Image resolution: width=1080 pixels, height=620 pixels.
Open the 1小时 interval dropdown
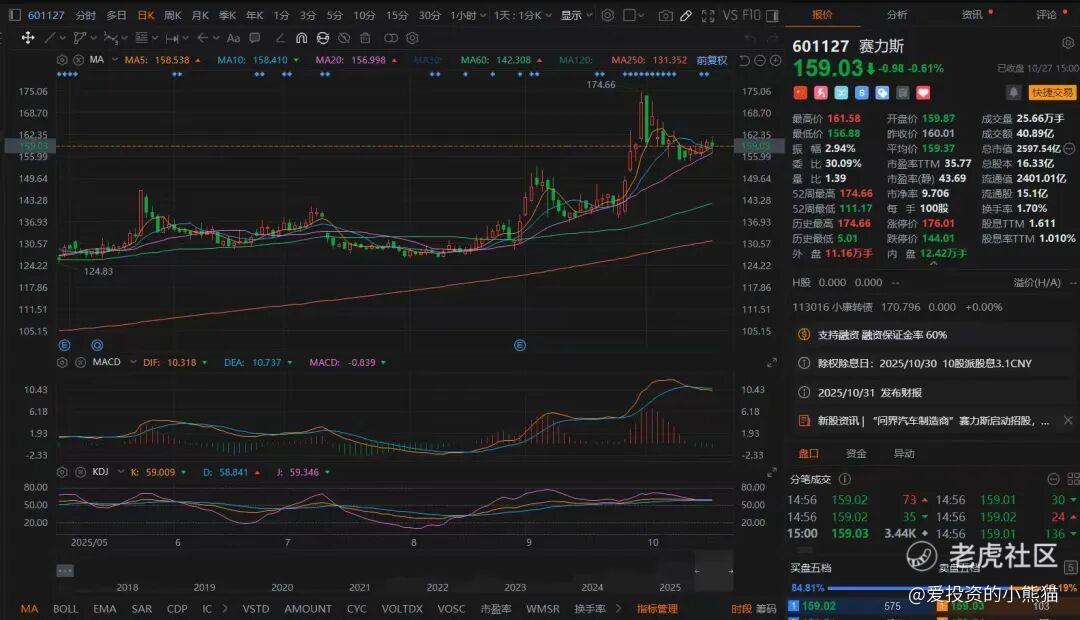point(468,14)
